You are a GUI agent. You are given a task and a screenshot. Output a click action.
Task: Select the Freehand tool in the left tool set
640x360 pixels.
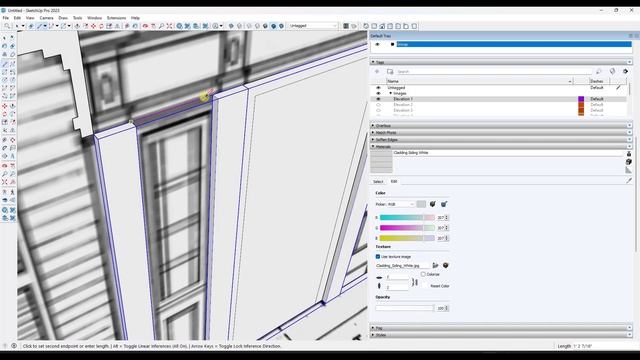(12, 64)
